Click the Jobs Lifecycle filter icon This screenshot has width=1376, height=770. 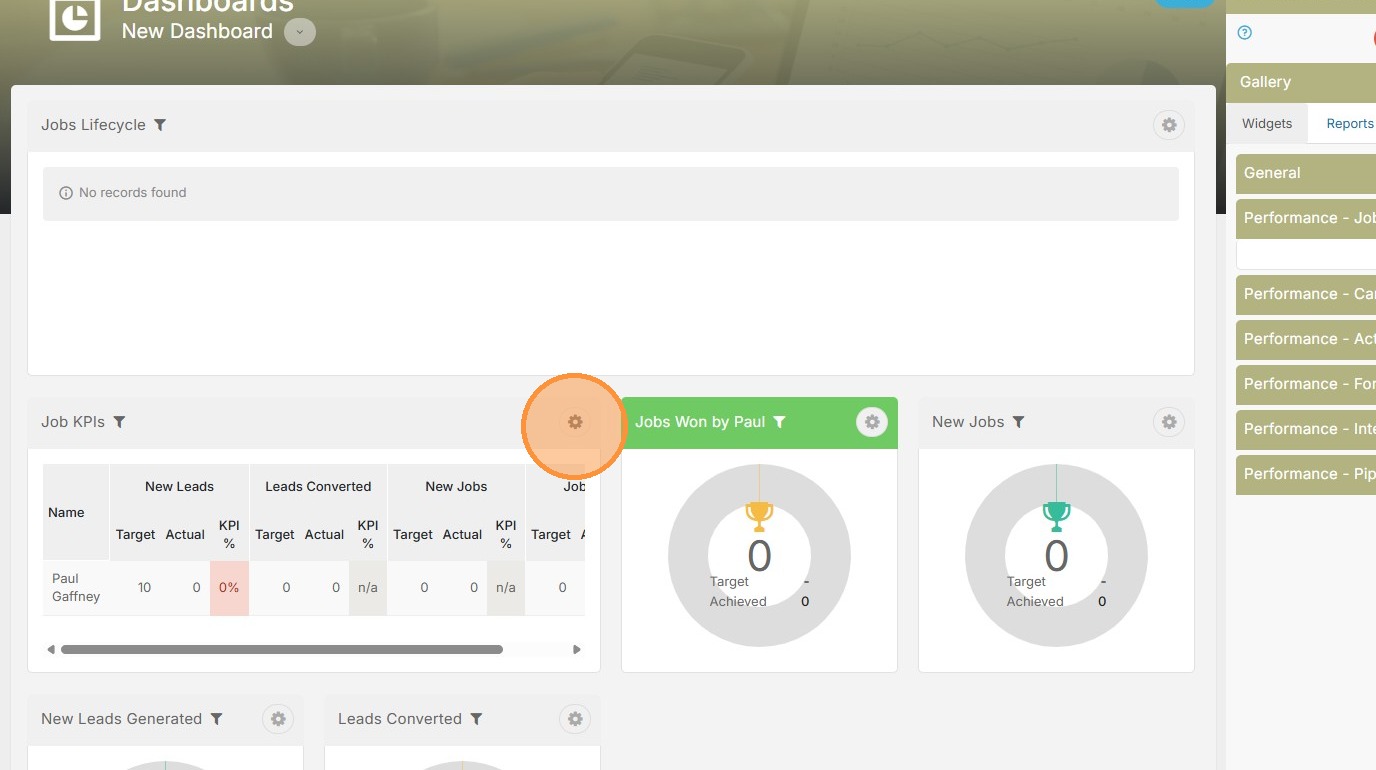coord(160,125)
